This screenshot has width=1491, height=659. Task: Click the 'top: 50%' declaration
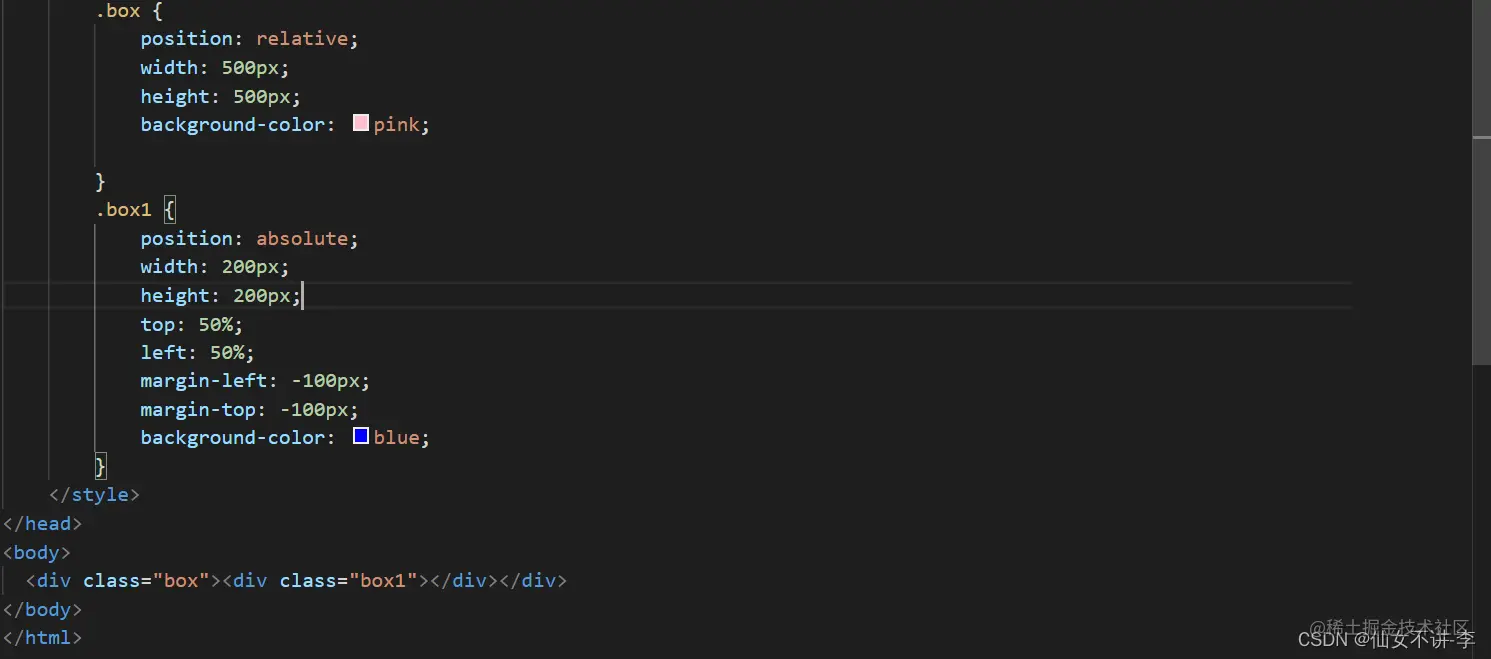pos(191,324)
